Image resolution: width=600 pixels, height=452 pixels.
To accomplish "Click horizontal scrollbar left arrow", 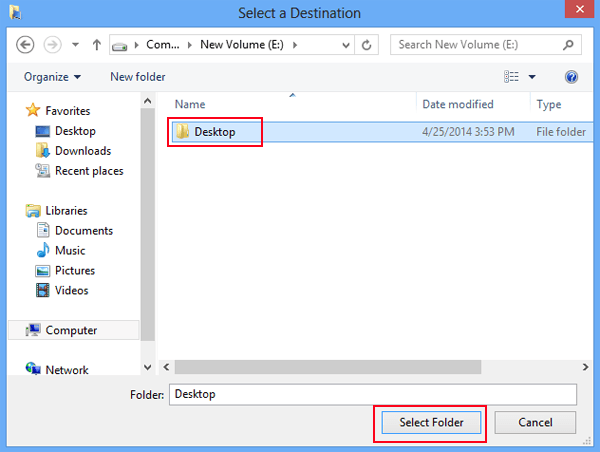I will pos(166,367).
